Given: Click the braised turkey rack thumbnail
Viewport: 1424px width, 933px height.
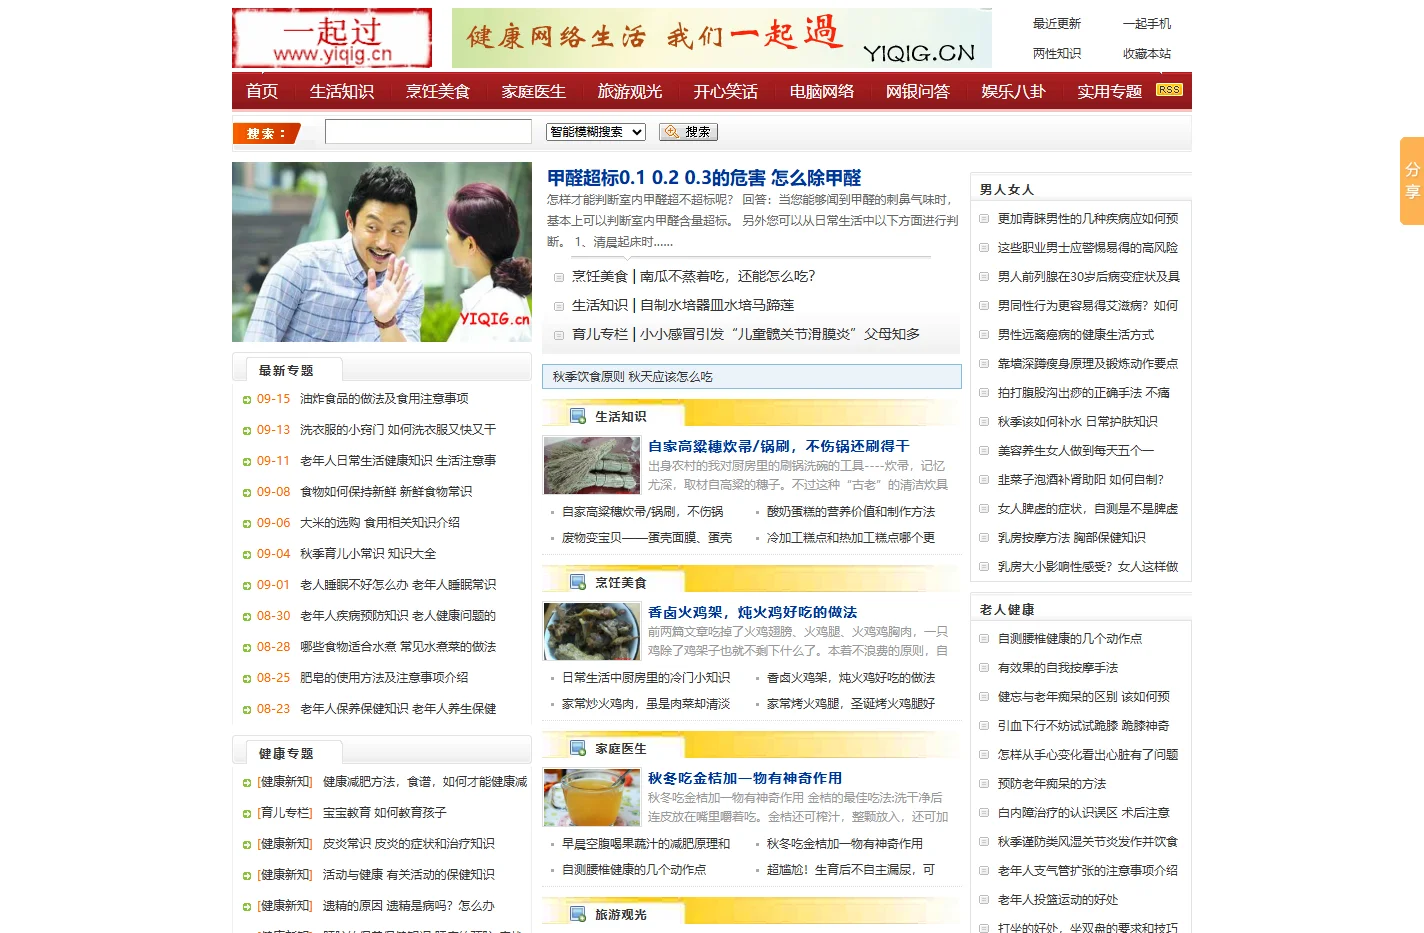Looking at the screenshot, I should 592,631.
